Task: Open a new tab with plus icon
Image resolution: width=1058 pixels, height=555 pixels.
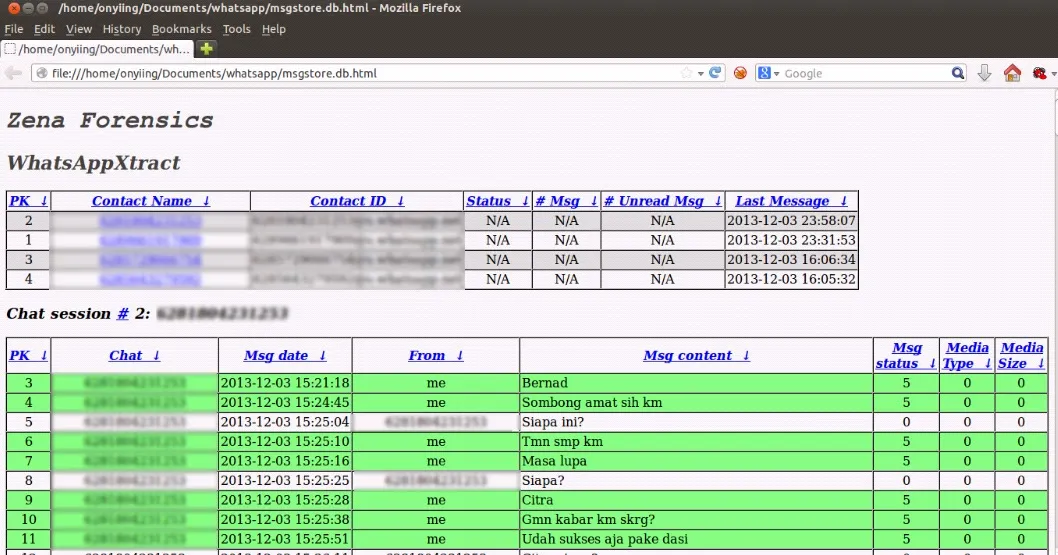Action: click(206, 49)
